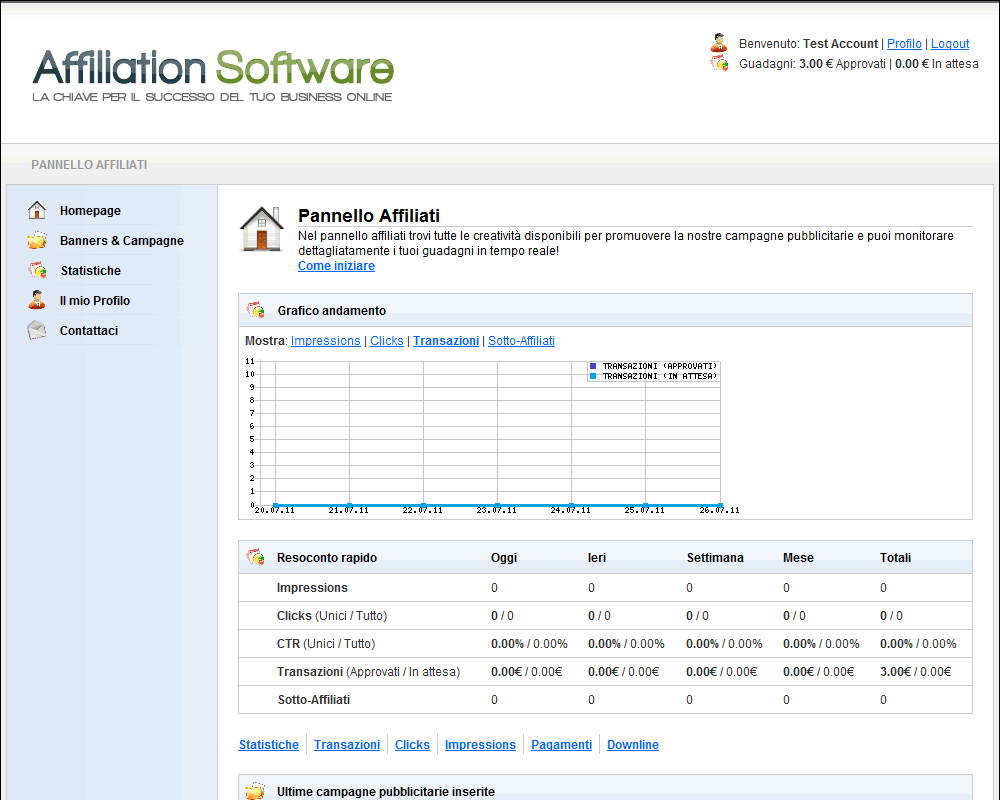Switch chart to Sotto-Affiliati view
Viewport: 1000px width, 800px height.
pyautogui.click(x=521, y=341)
